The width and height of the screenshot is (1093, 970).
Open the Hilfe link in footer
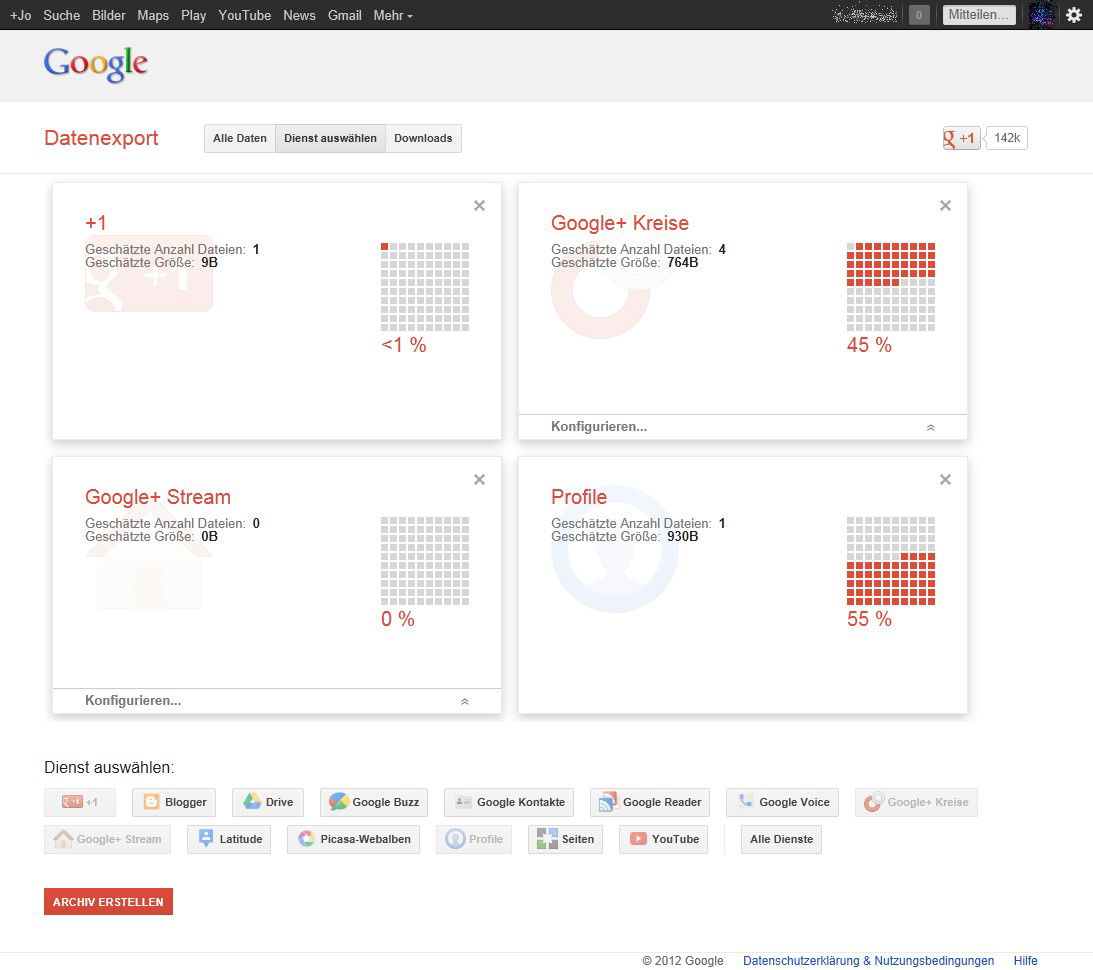click(1025, 960)
